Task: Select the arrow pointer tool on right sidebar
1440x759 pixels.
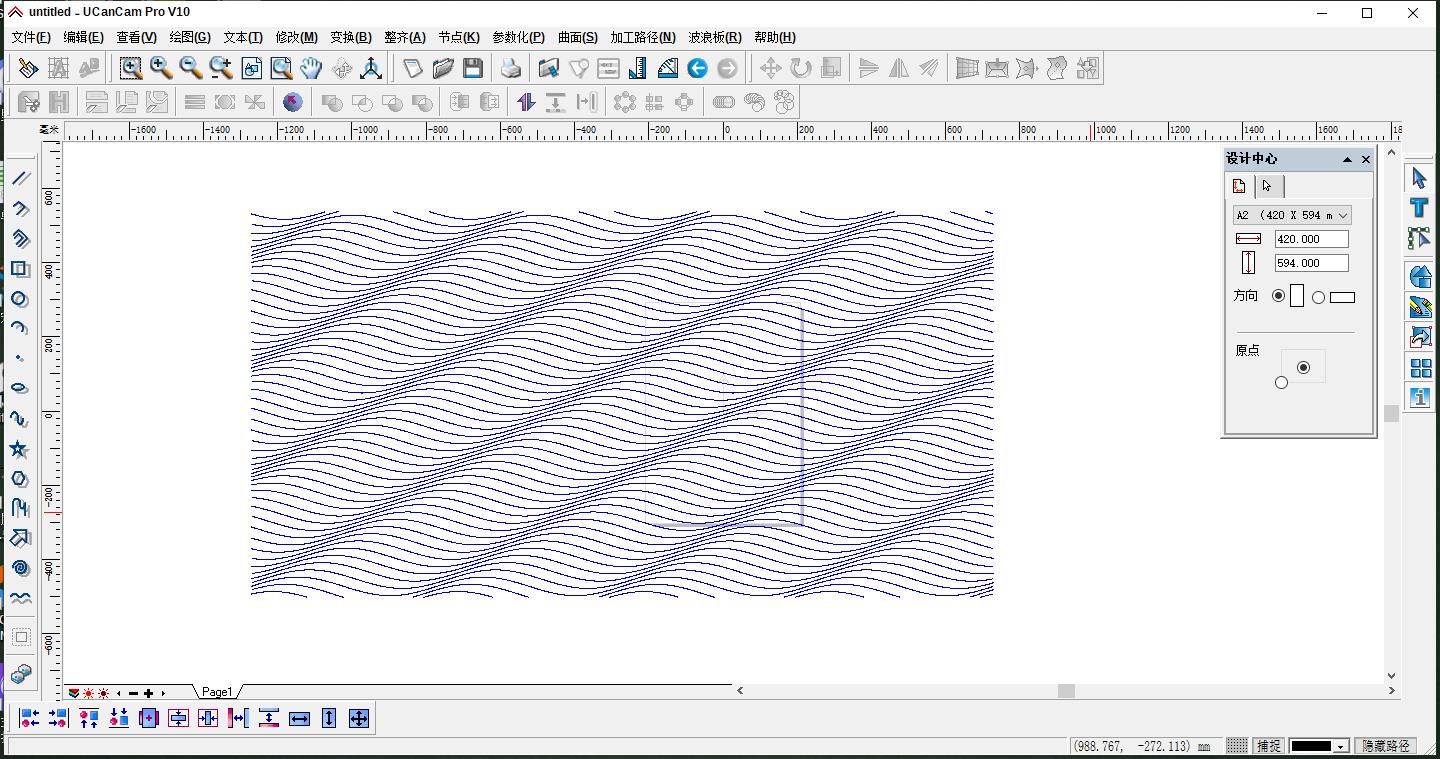Action: [1419, 178]
